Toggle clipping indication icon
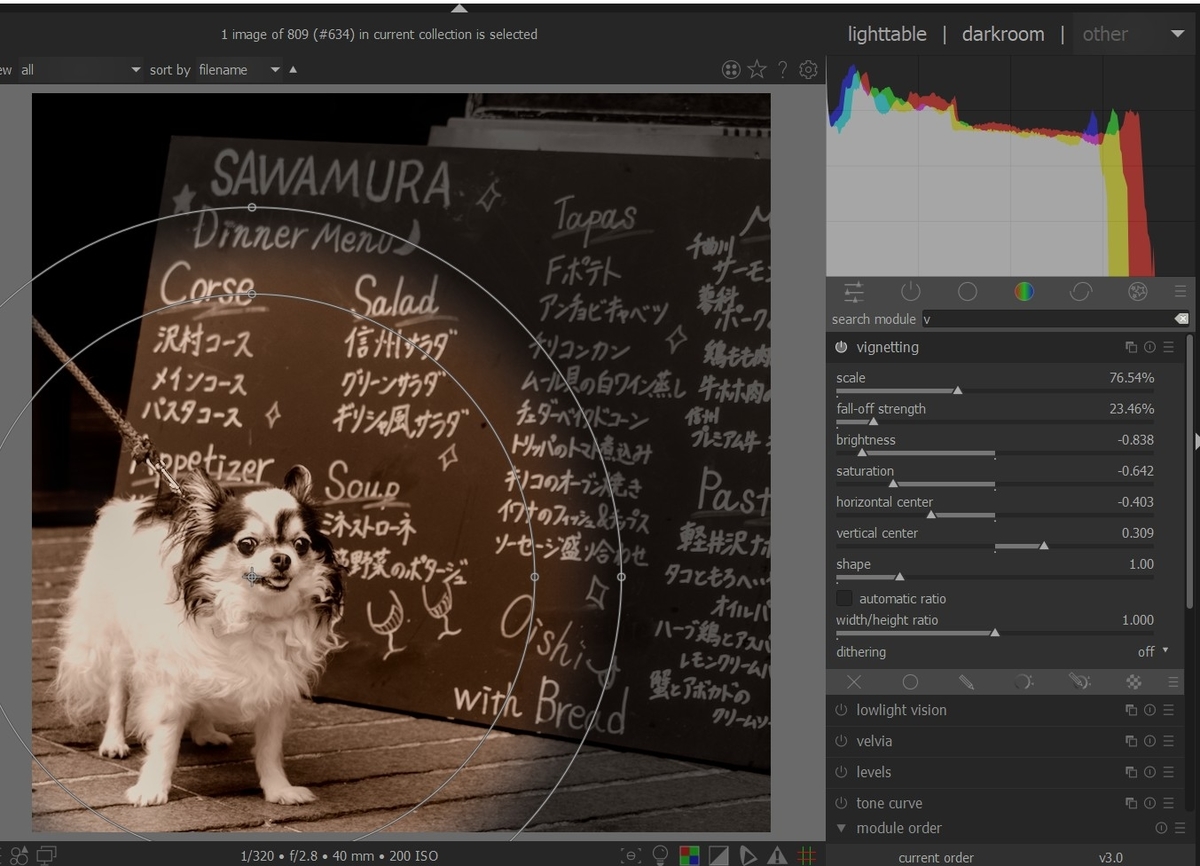1200x866 pixels. click(x=719, y=855)
